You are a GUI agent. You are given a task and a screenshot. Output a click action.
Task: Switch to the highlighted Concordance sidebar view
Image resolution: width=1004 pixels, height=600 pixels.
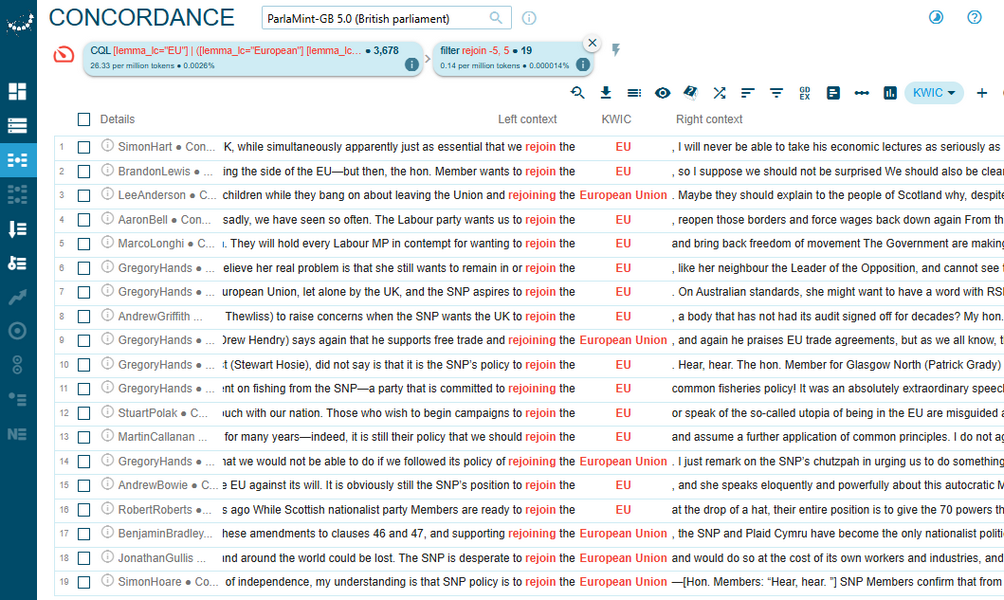[x=17, y=159]
